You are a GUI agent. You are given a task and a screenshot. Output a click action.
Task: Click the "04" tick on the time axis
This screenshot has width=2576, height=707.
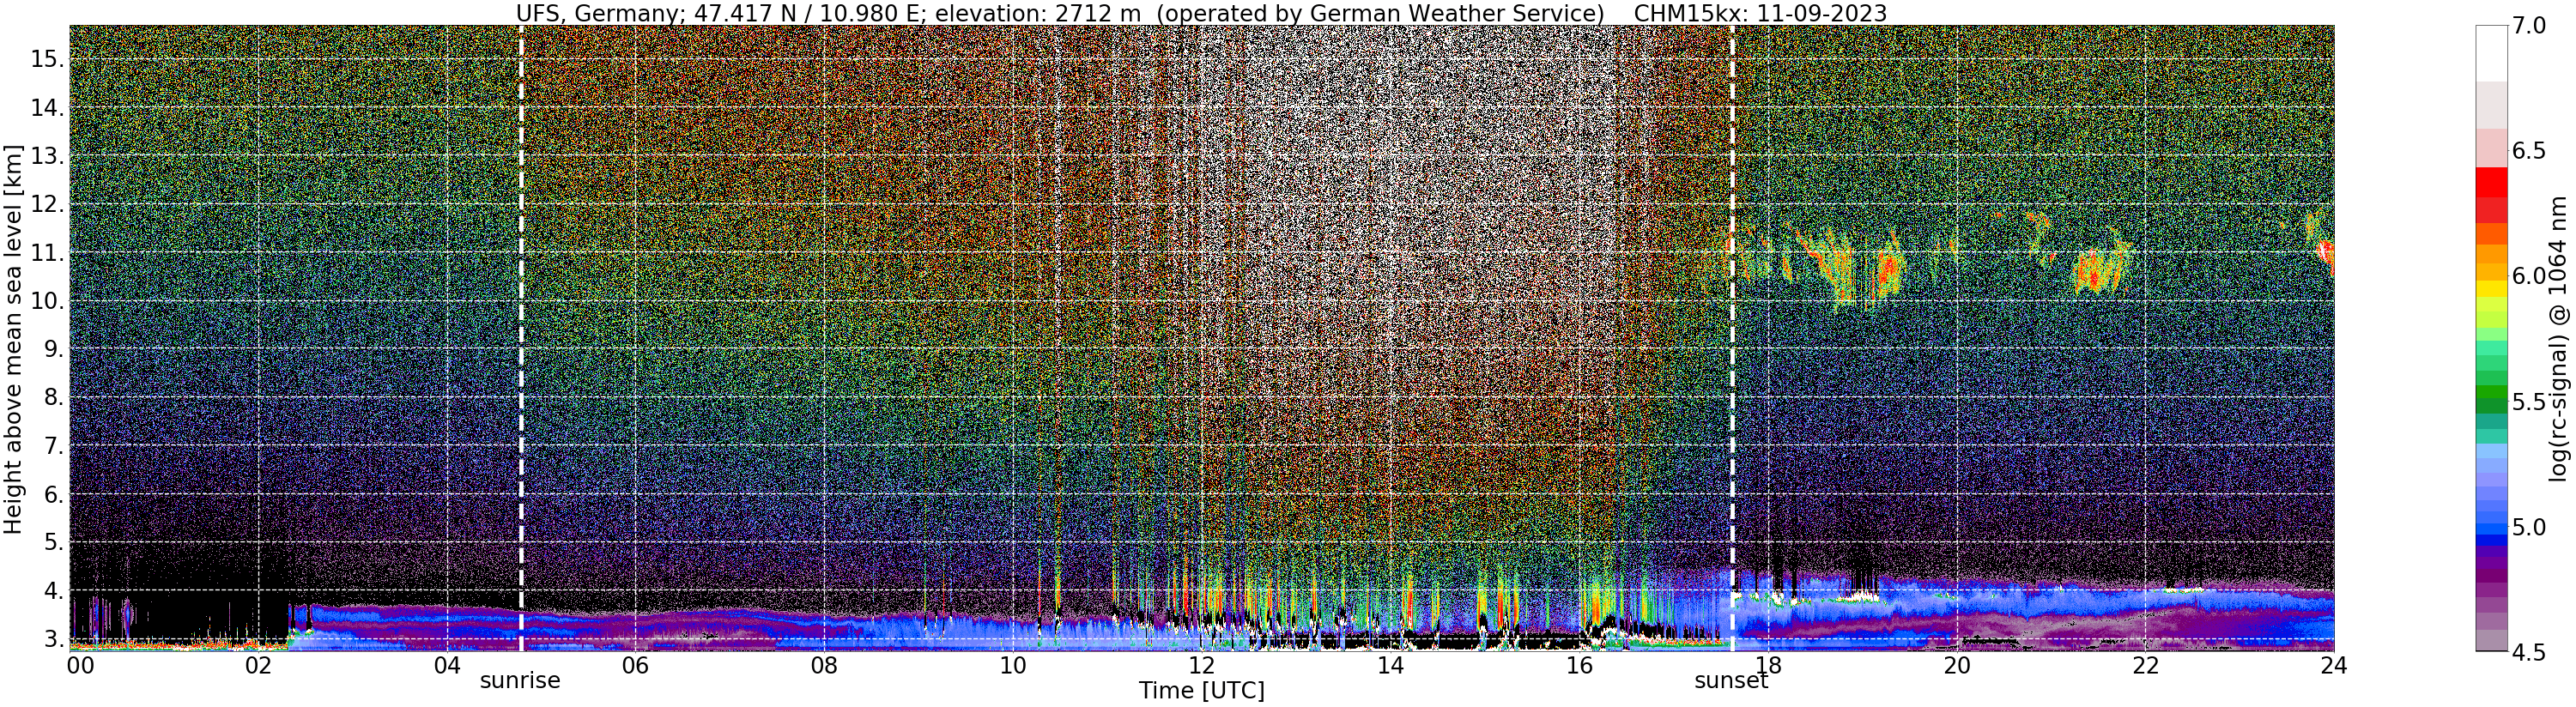(x=446, y=665)
